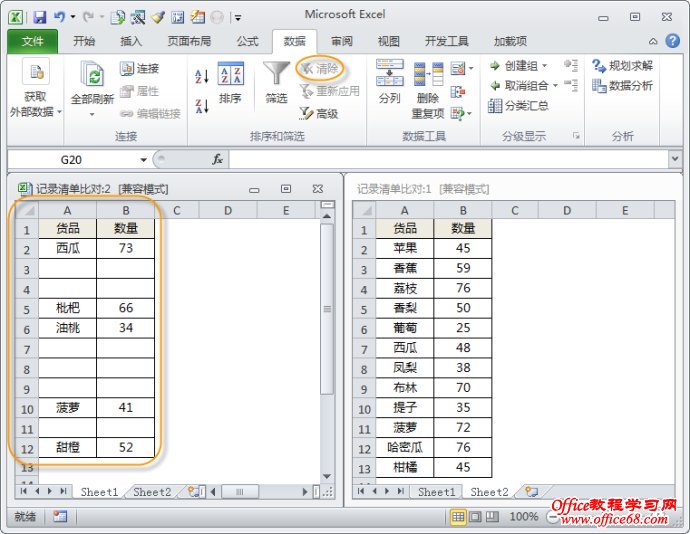Click the Filter (筛选) funnel icon
This screenshot has height=534, width=690.
[276, 75]
